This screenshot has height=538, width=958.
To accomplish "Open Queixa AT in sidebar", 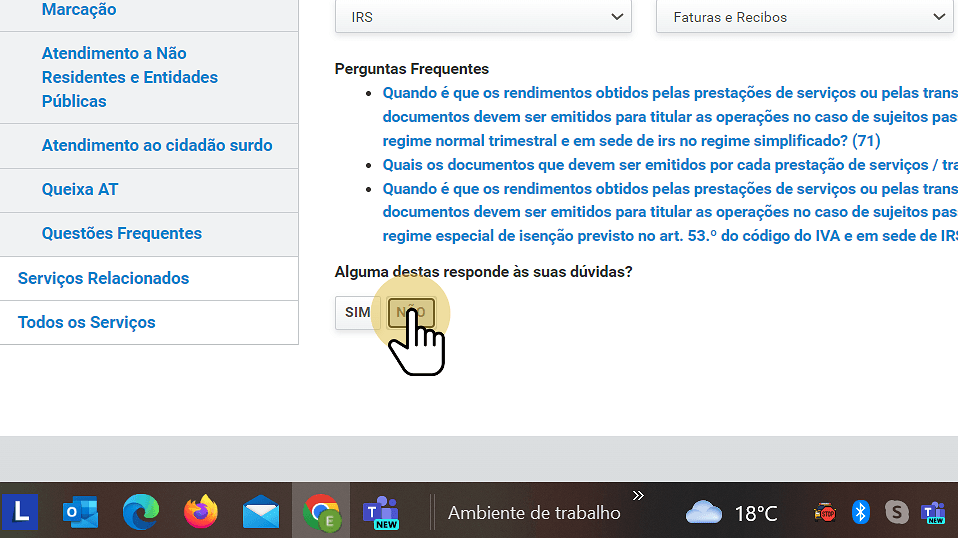I will (80, 189).
